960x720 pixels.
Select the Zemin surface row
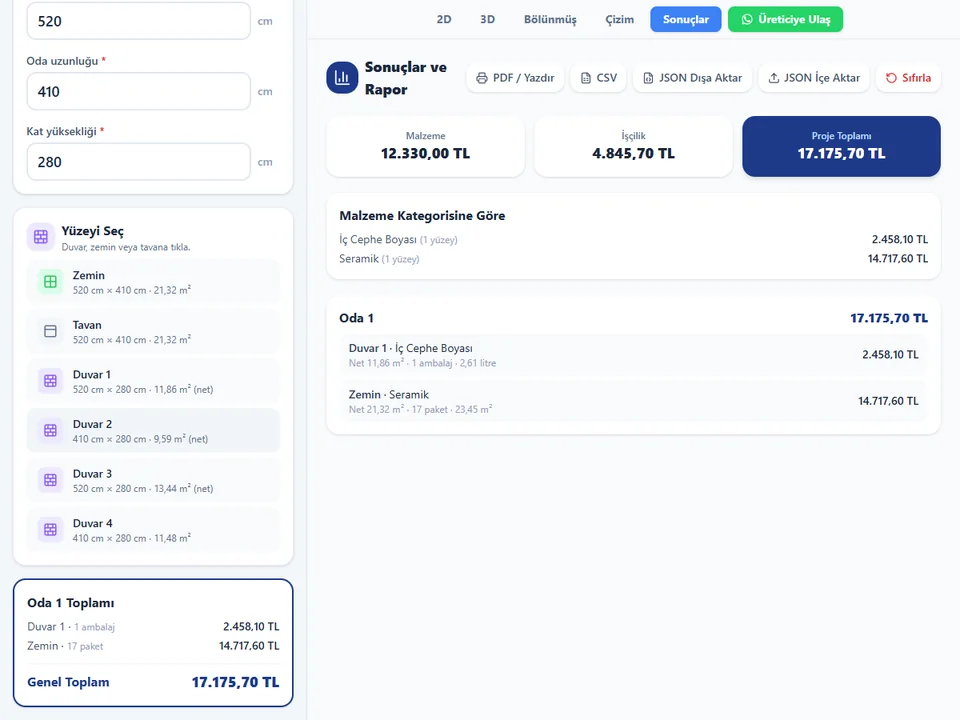(x=153, y=282)
